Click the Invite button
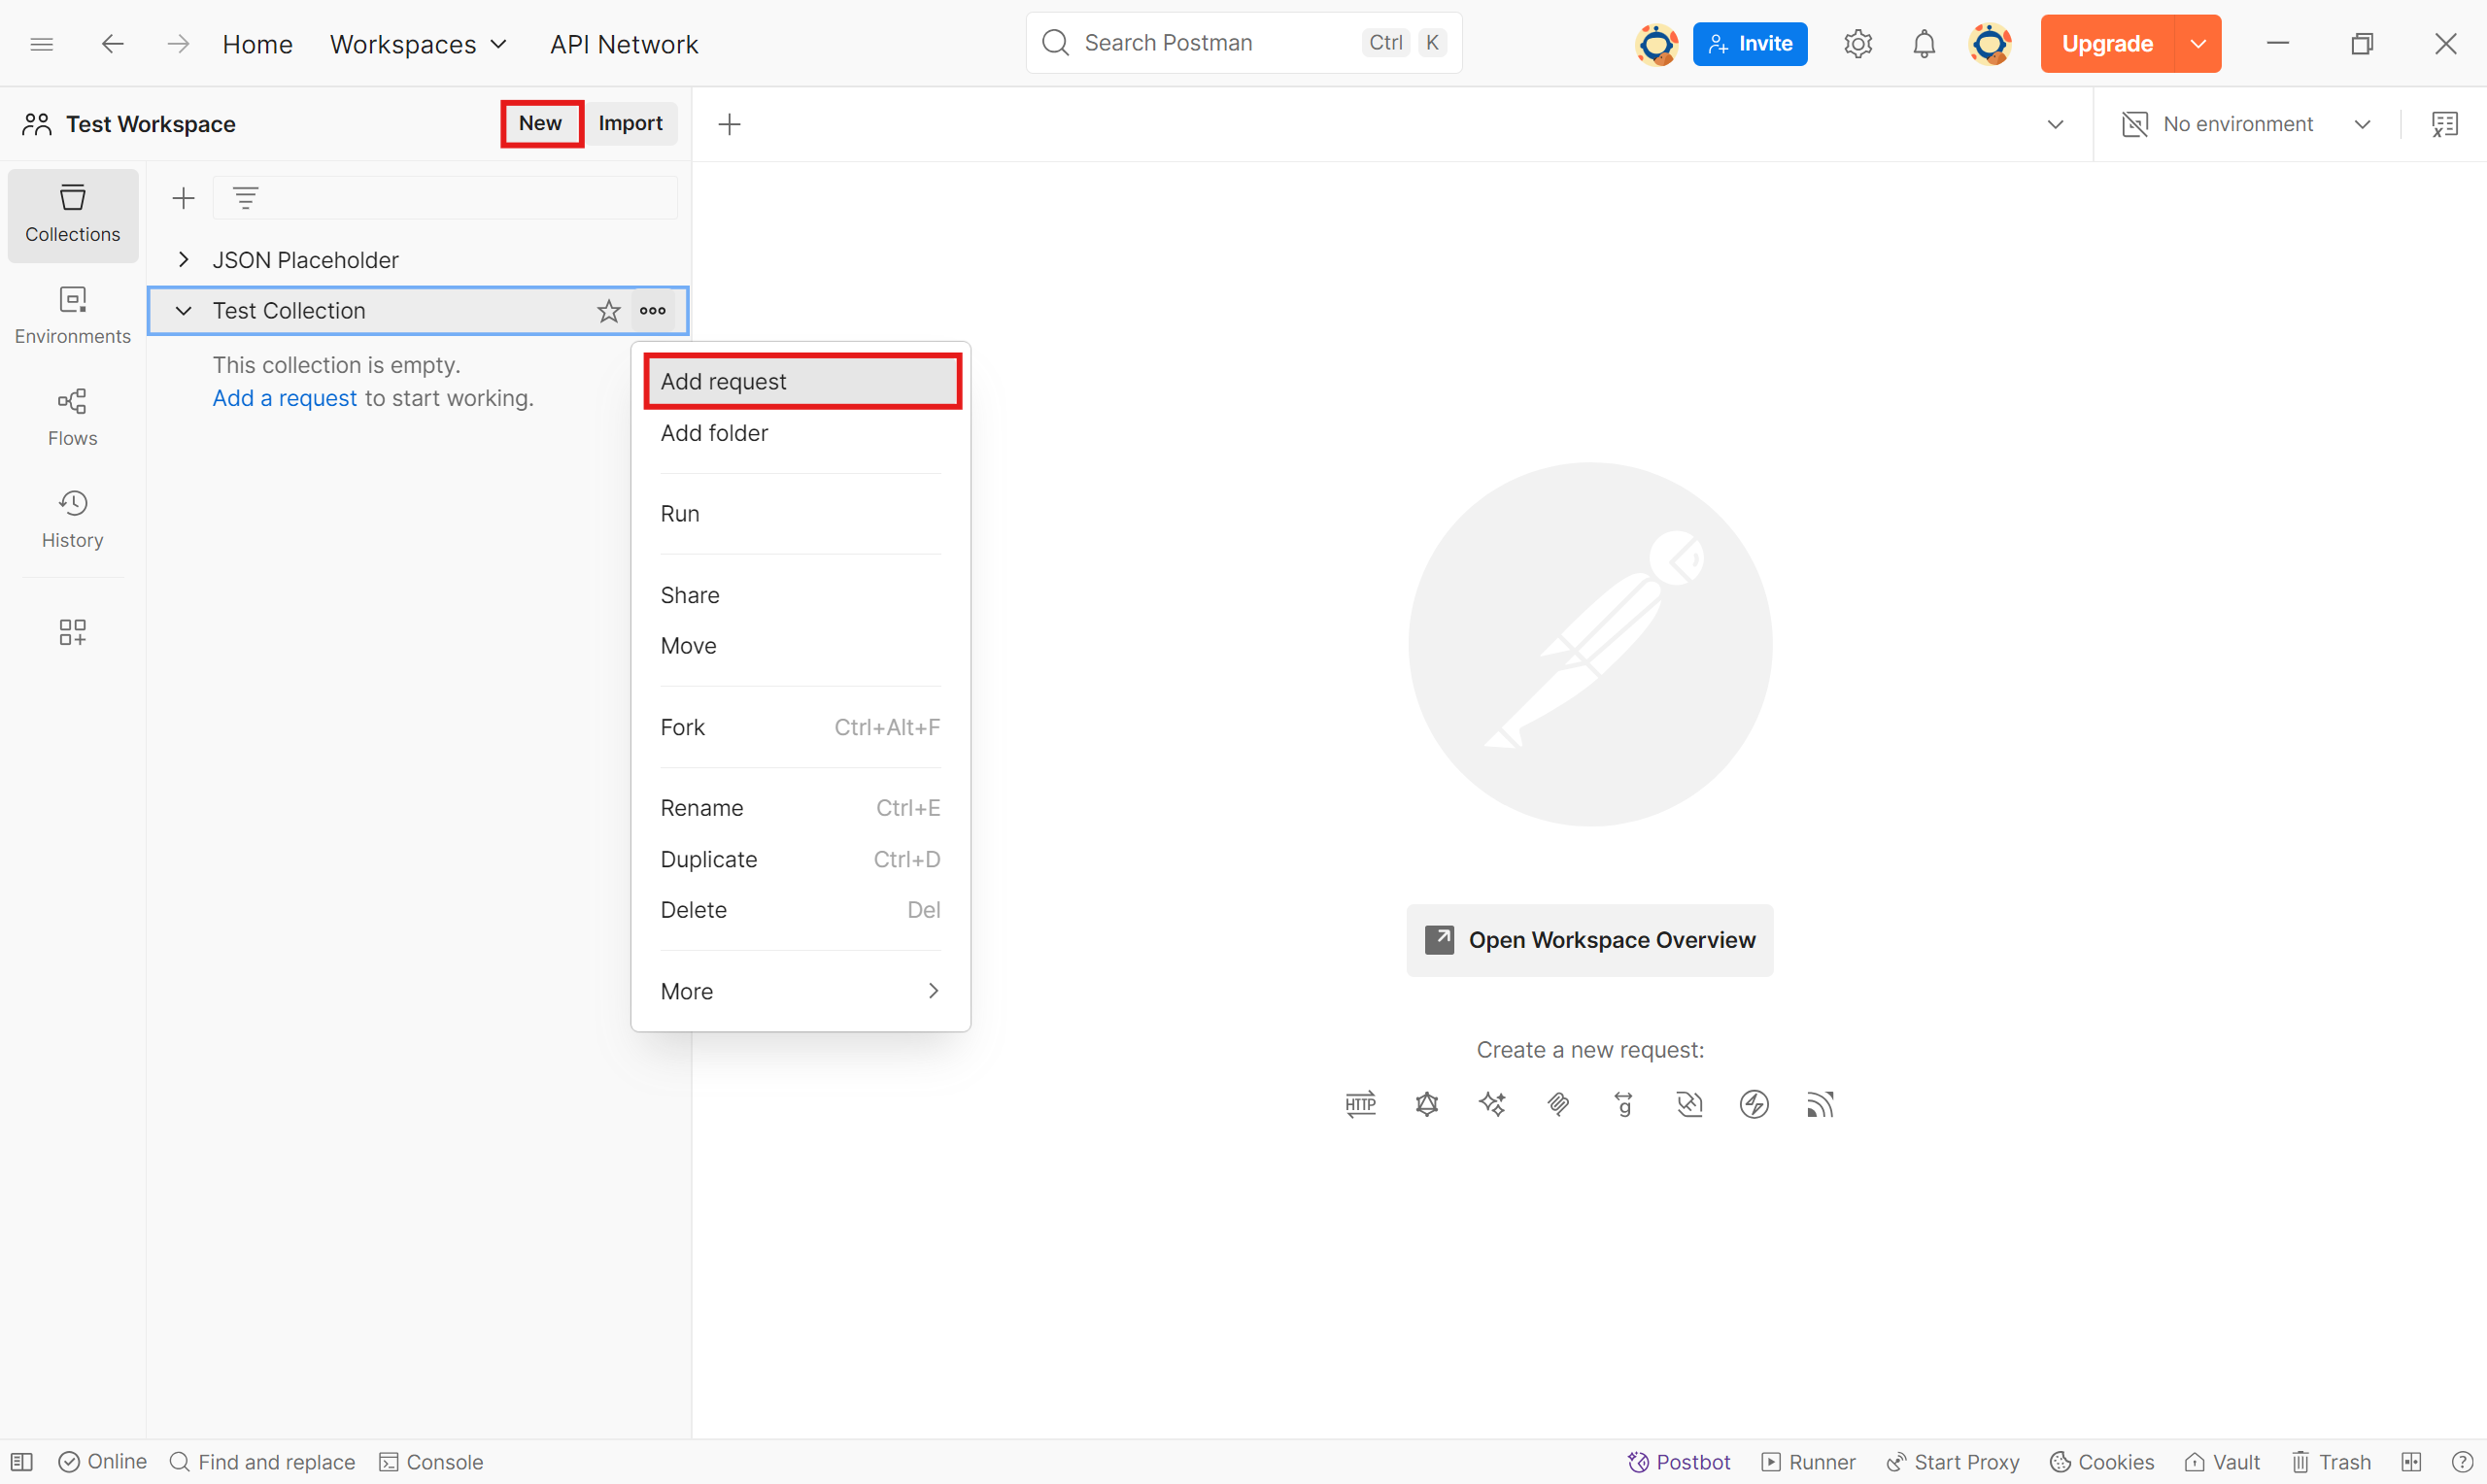2487x1484 pixels. 1750,44
